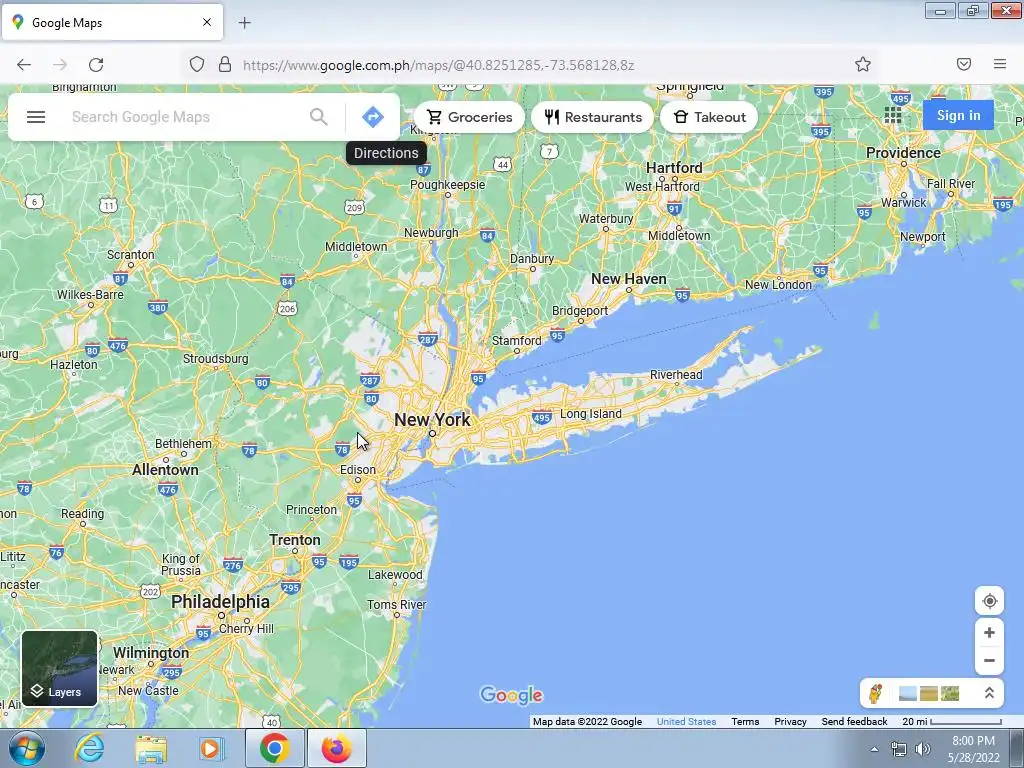The image size is (1024, 768).
Task: Show hidden tray icons arrow
Action: click(874, 749)
